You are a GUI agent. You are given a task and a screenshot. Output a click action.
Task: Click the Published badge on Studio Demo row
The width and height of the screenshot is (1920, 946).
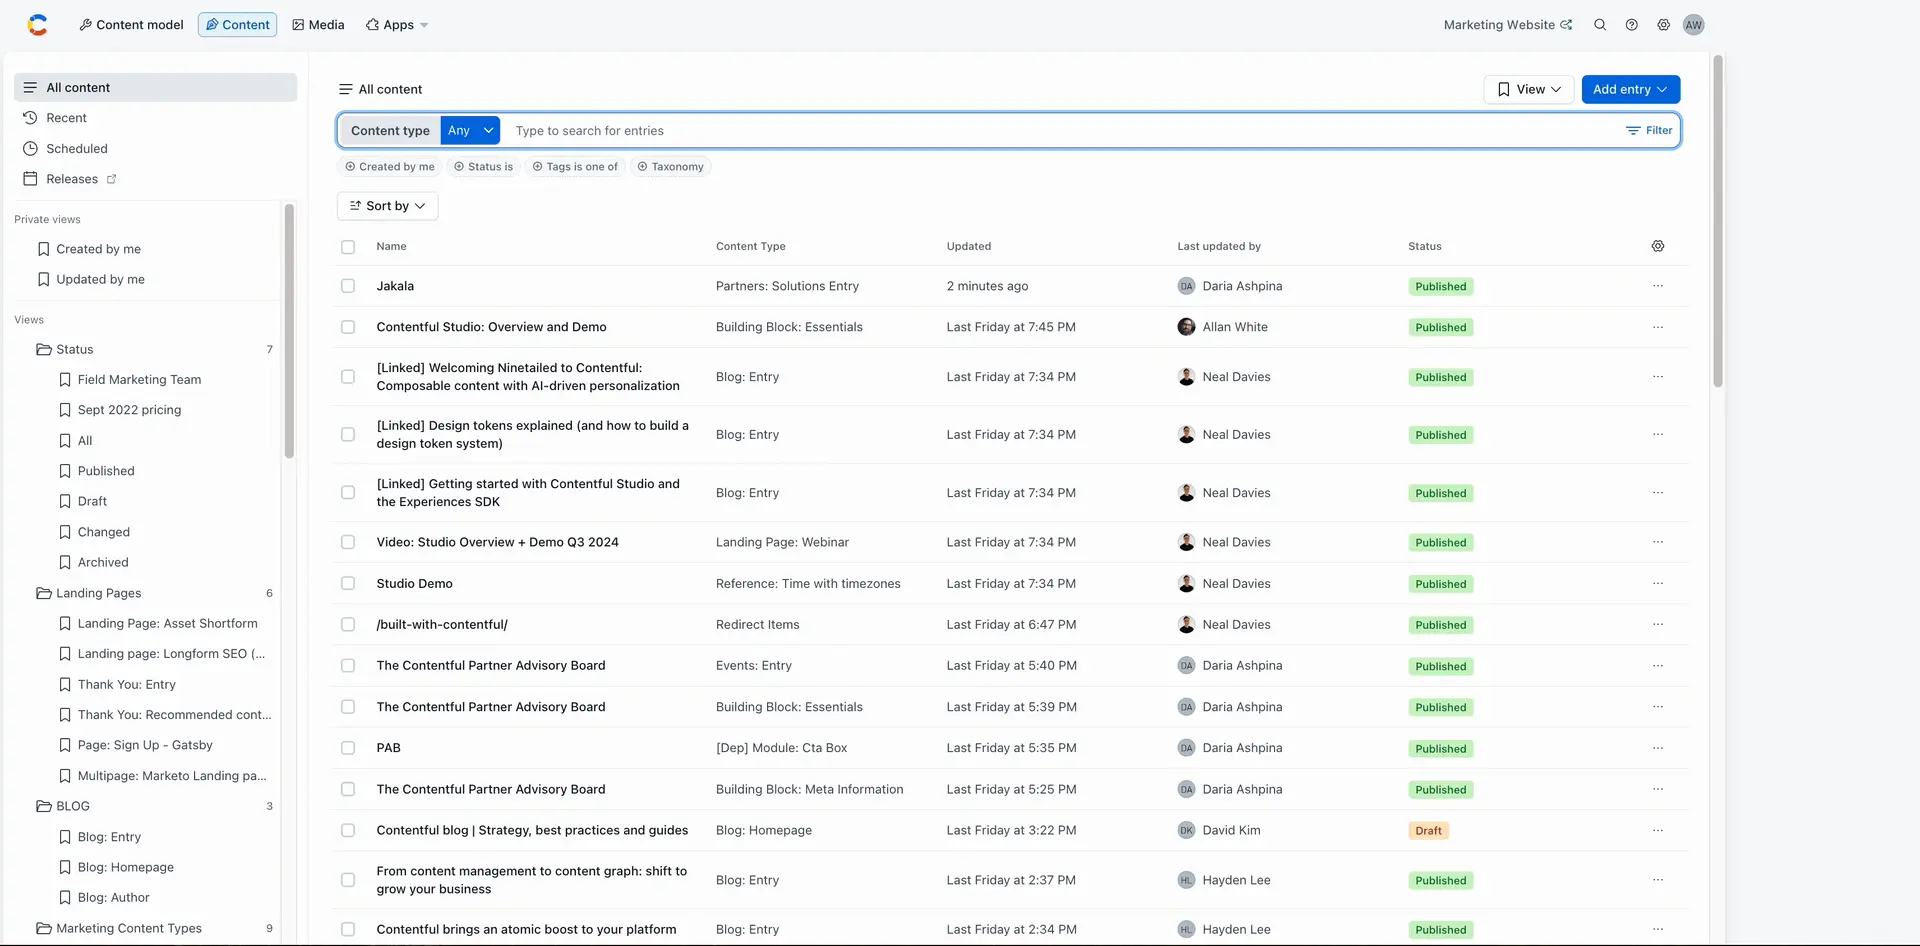coord(1440,585)
